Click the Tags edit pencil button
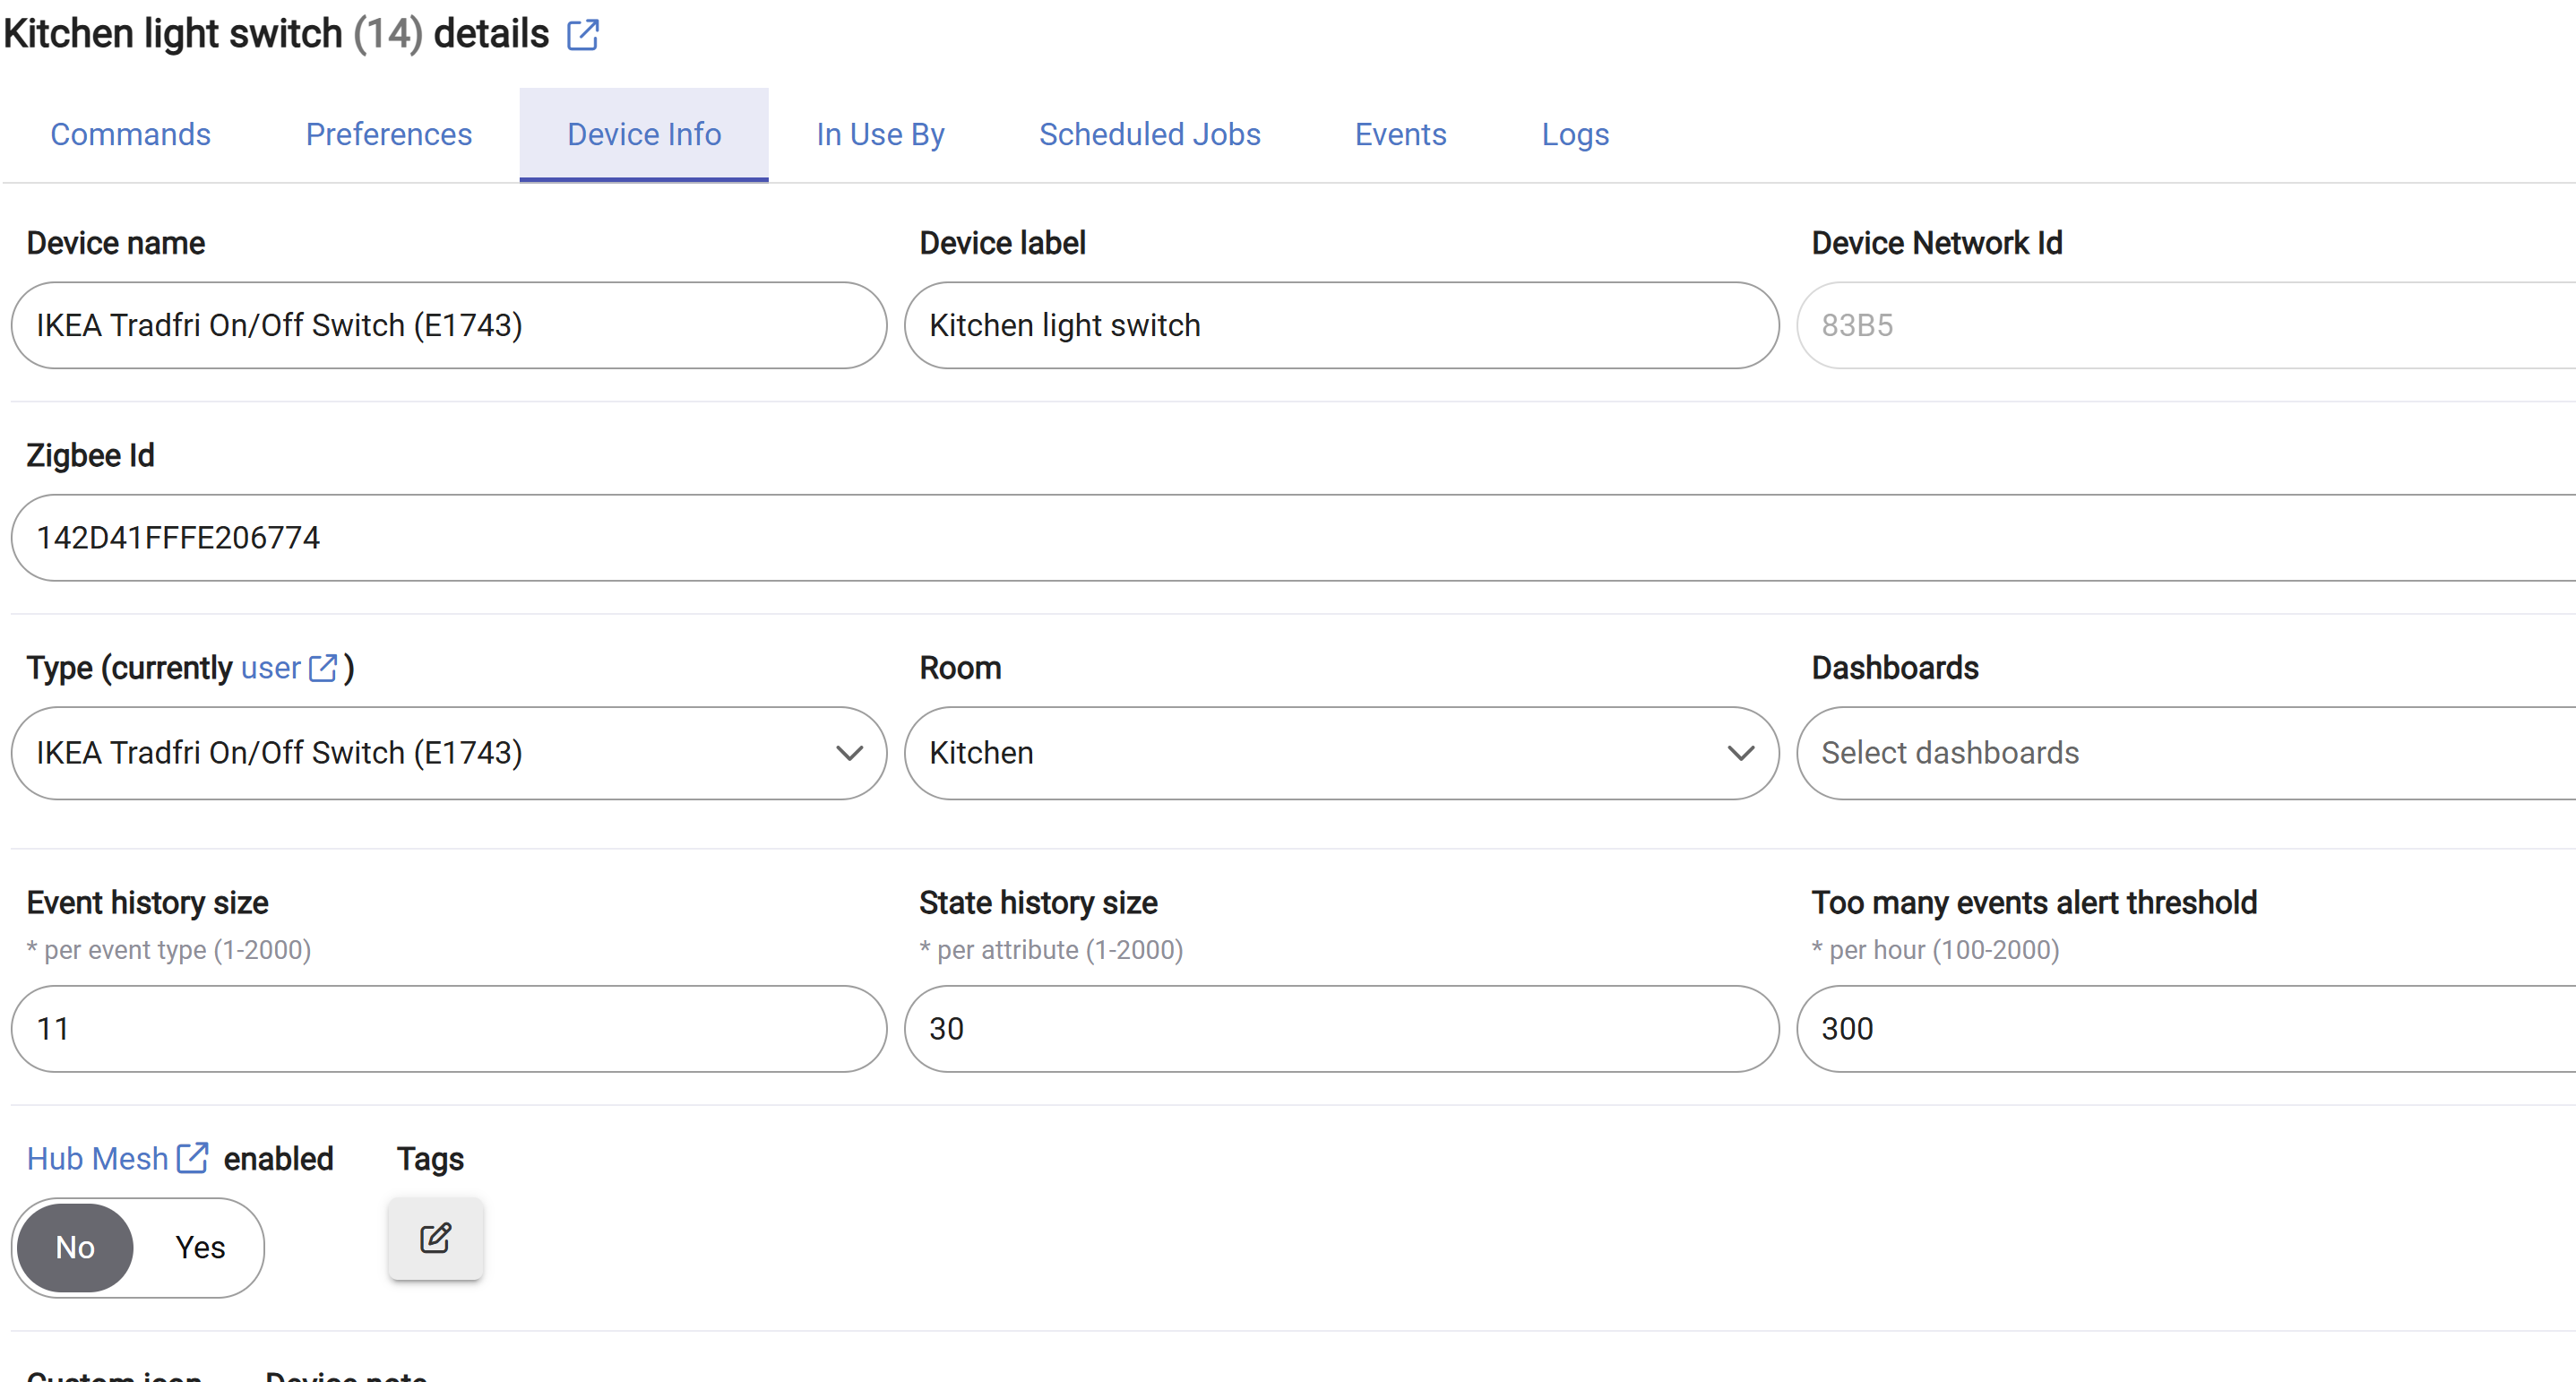 (x=435, y=1239)
